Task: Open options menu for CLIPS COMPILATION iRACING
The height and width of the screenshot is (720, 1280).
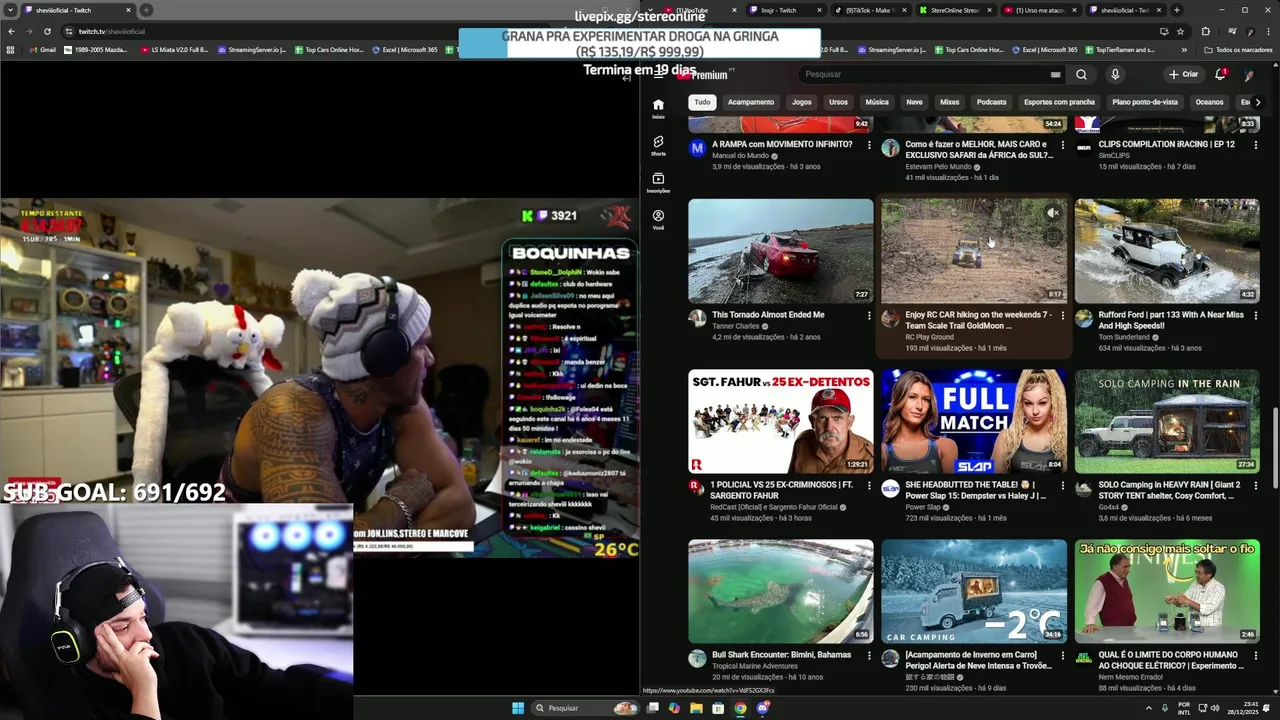Action: coord(1255,145)
